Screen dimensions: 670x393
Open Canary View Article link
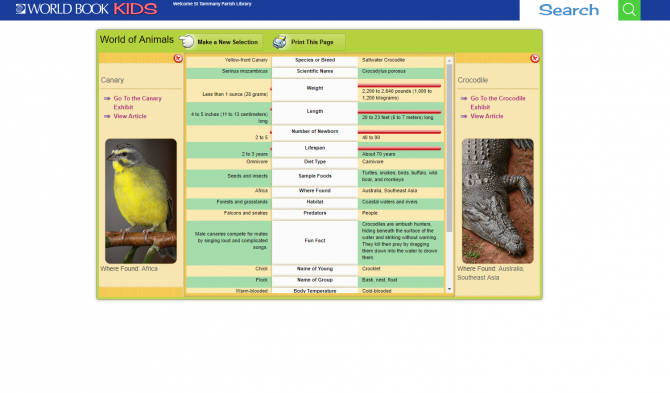click(130, 116)
